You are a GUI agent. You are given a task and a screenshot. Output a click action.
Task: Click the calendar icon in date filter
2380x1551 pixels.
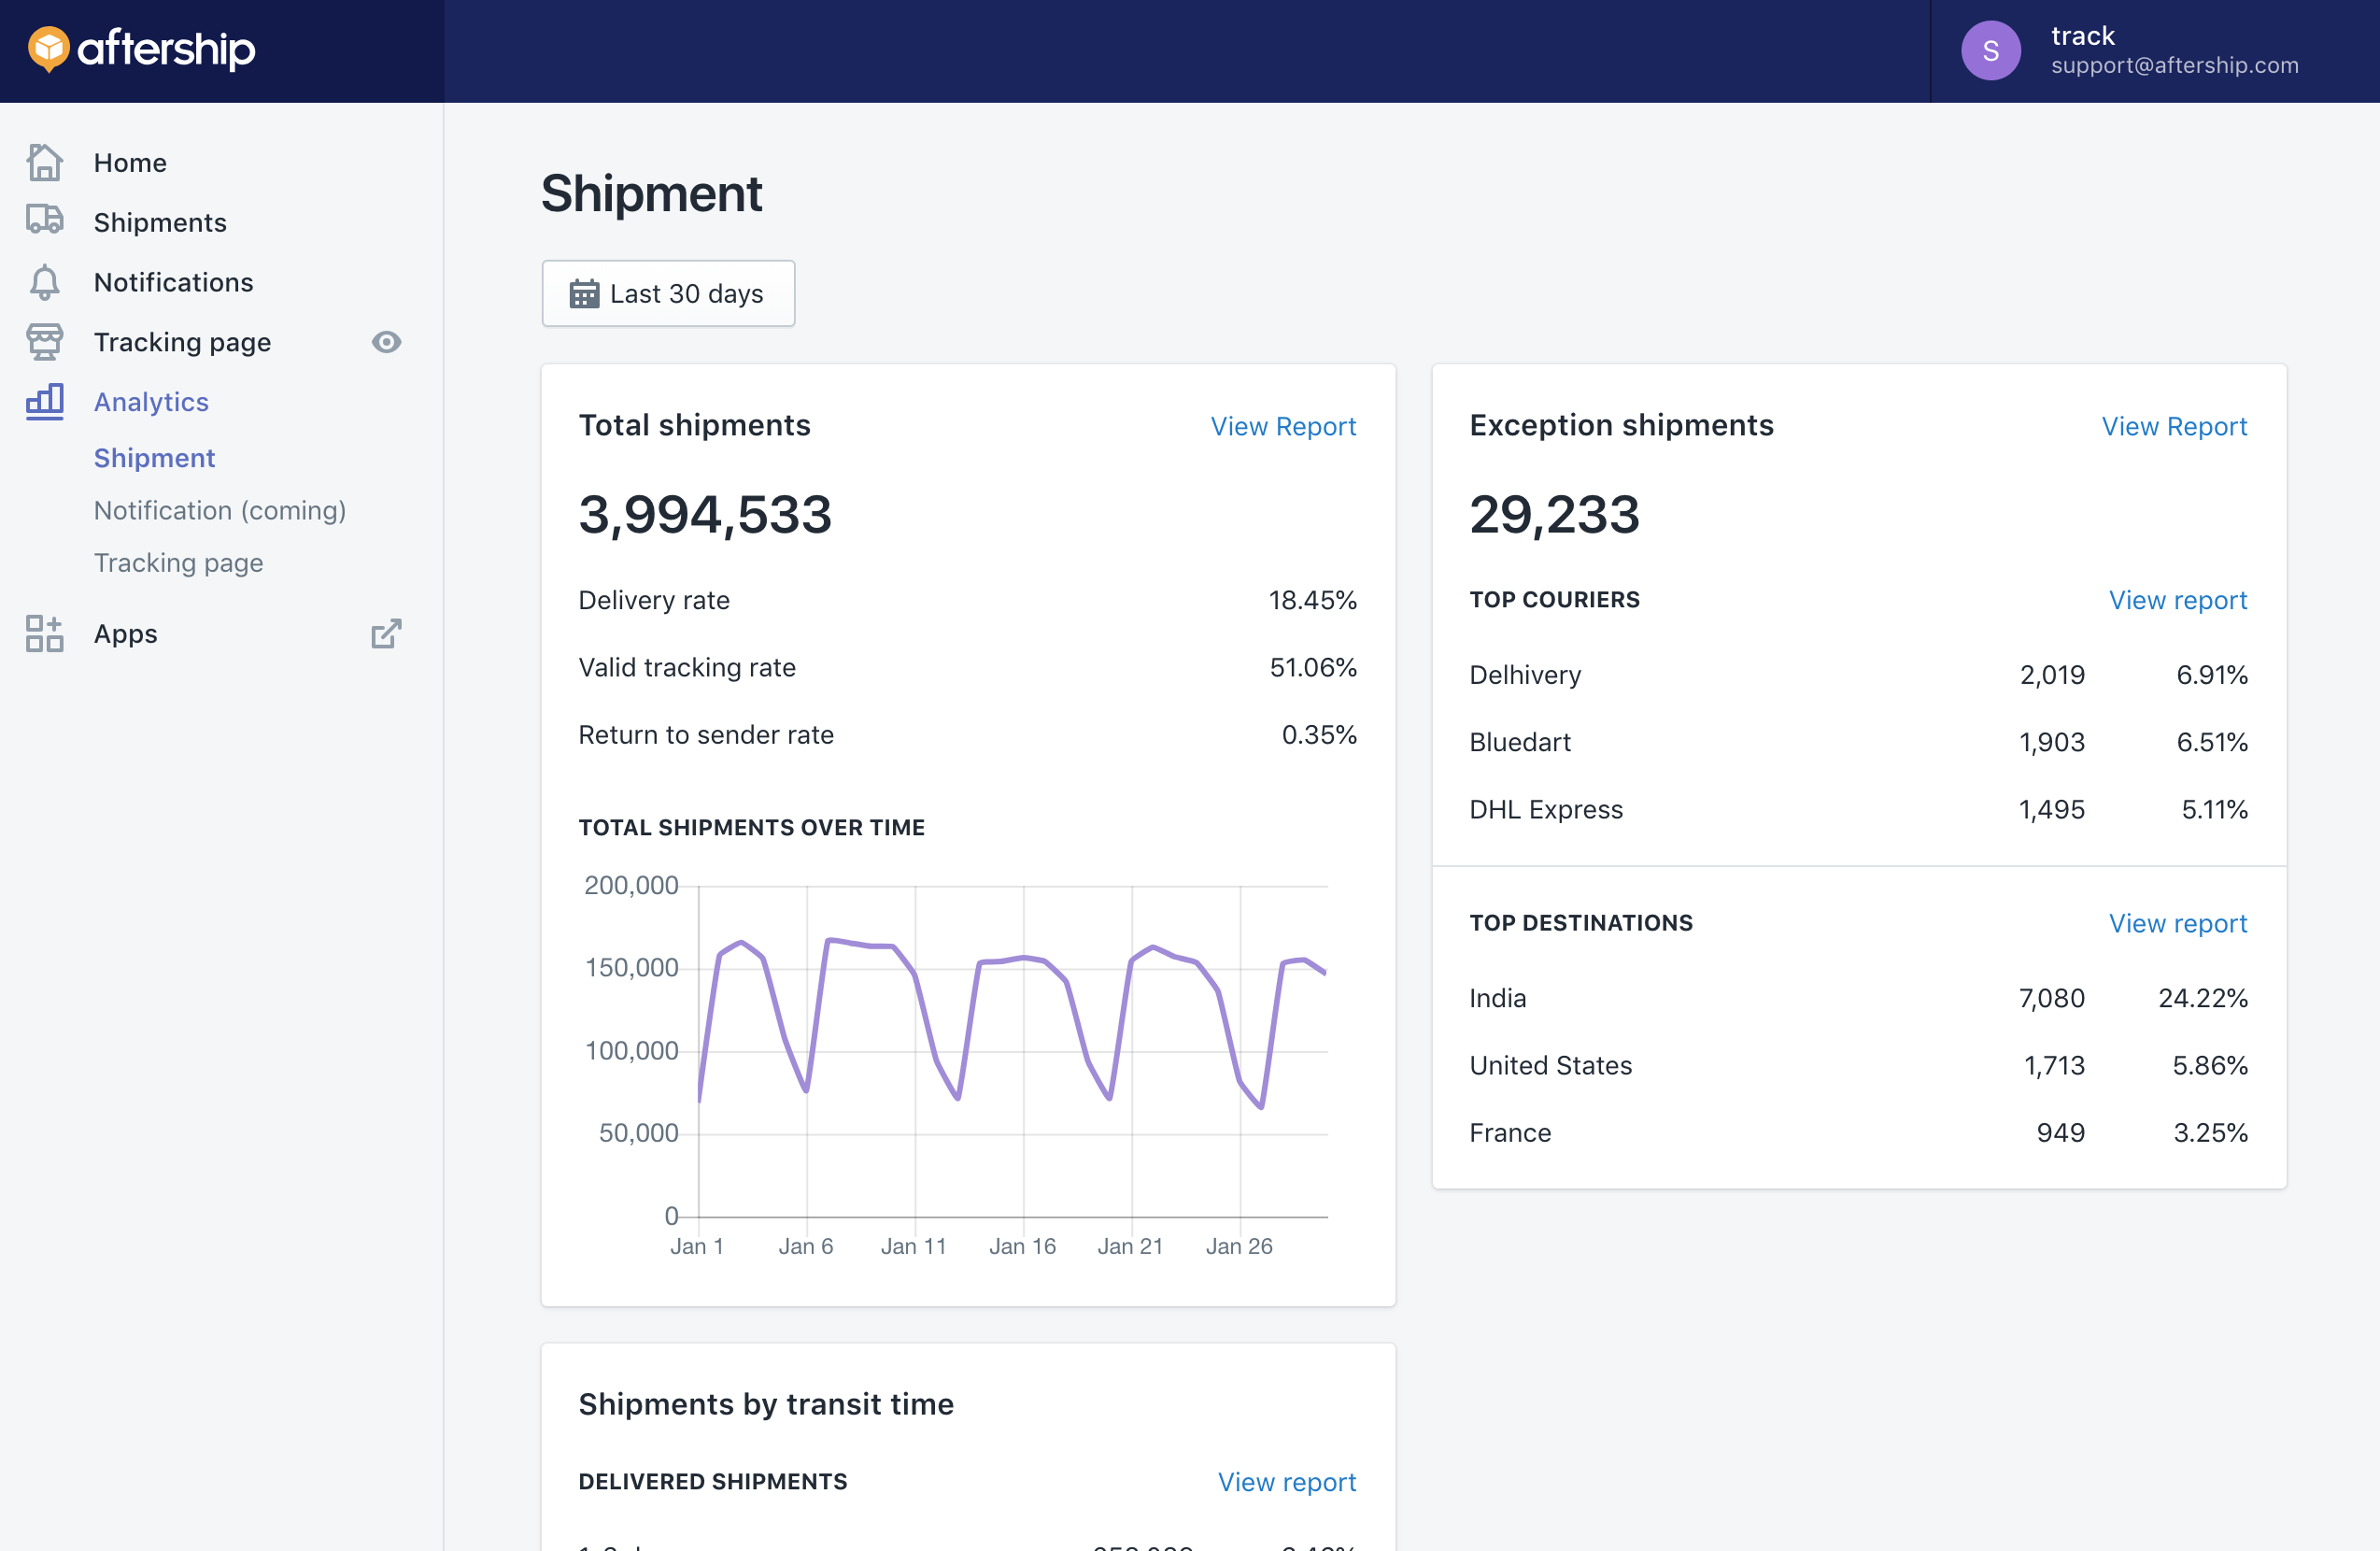[x=584, y=294]
